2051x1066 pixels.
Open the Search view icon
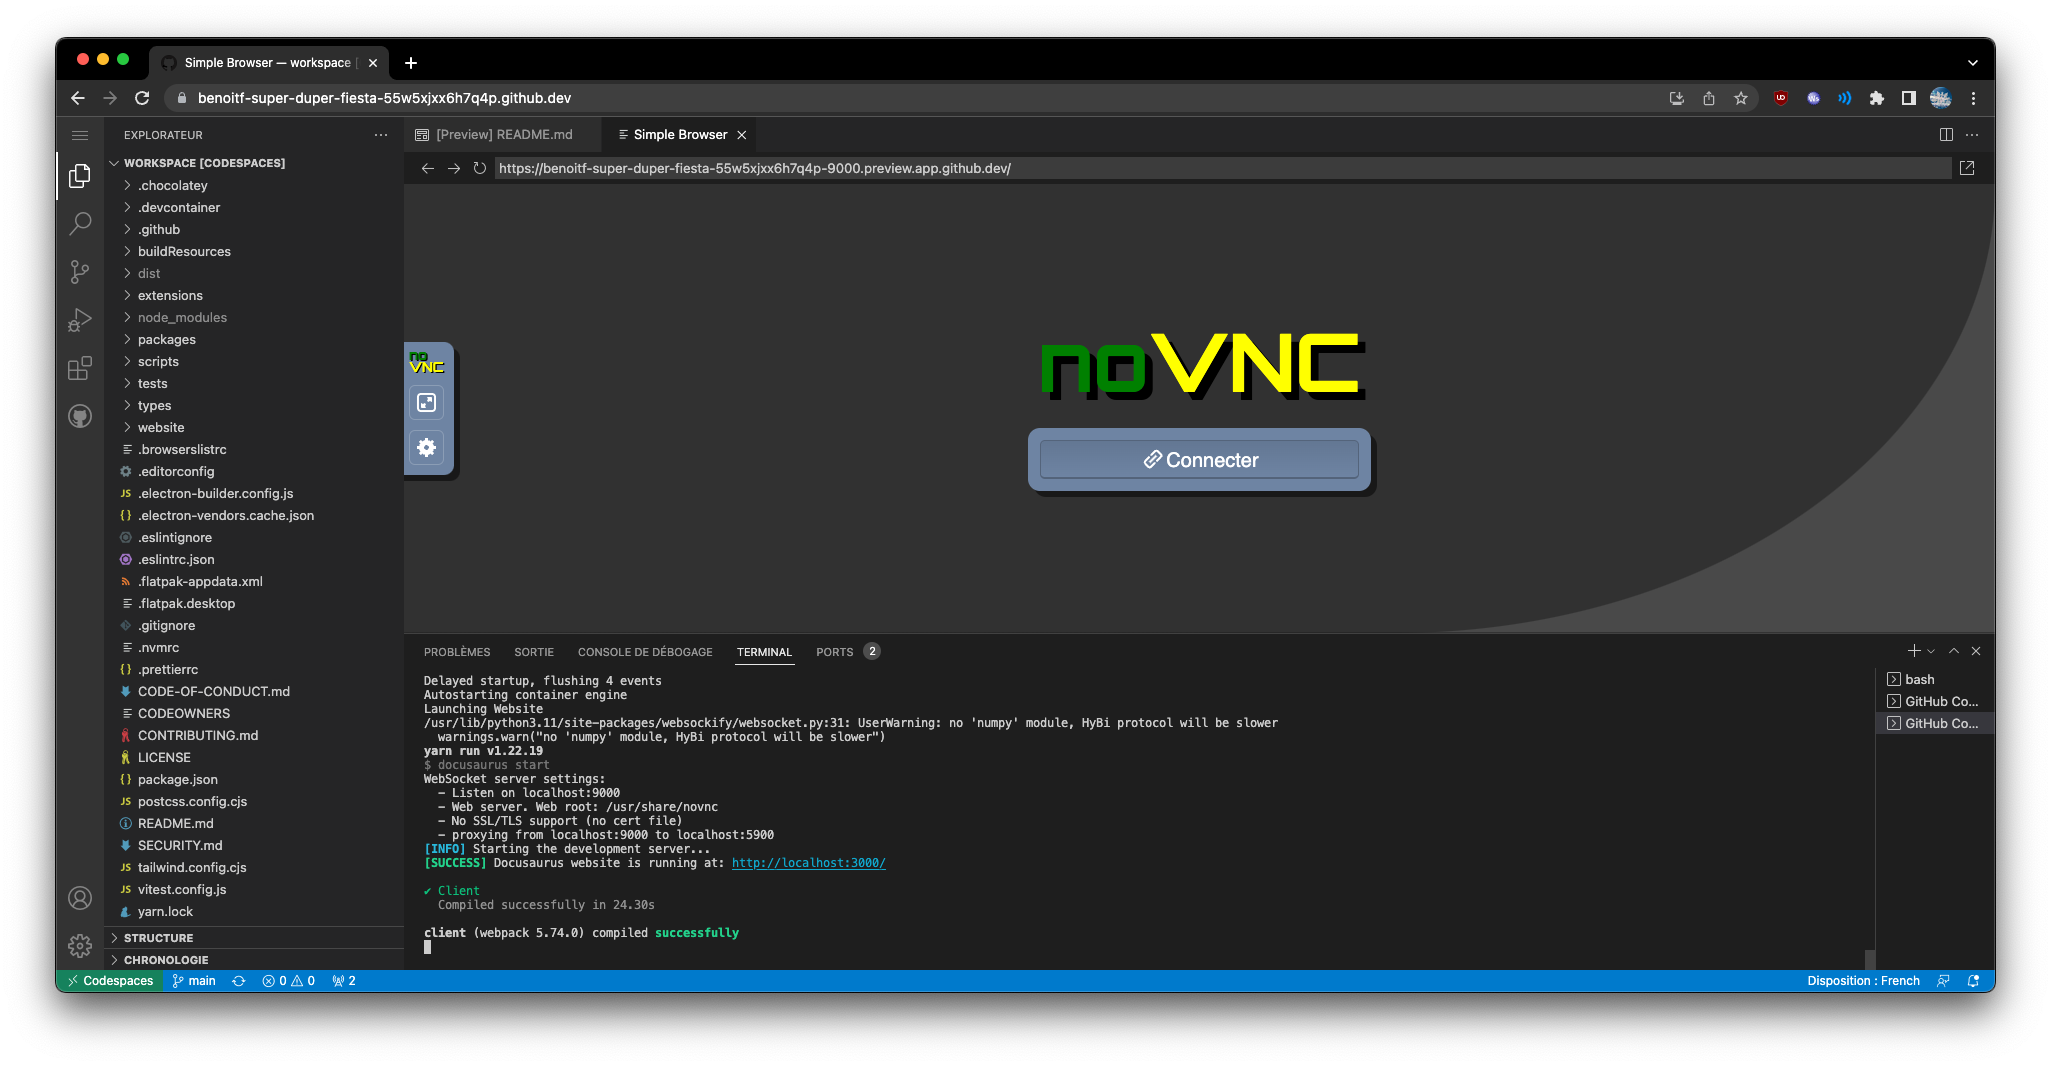[x=80, y=224]
